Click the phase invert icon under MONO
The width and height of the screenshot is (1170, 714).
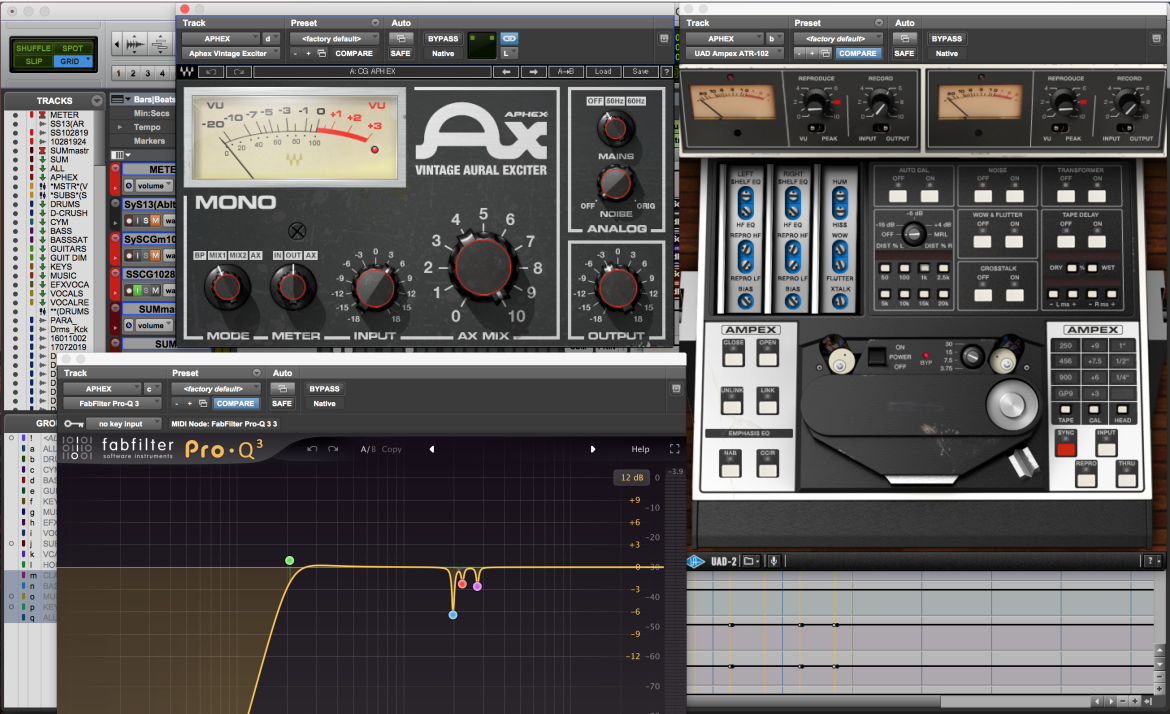coord(297,231)
